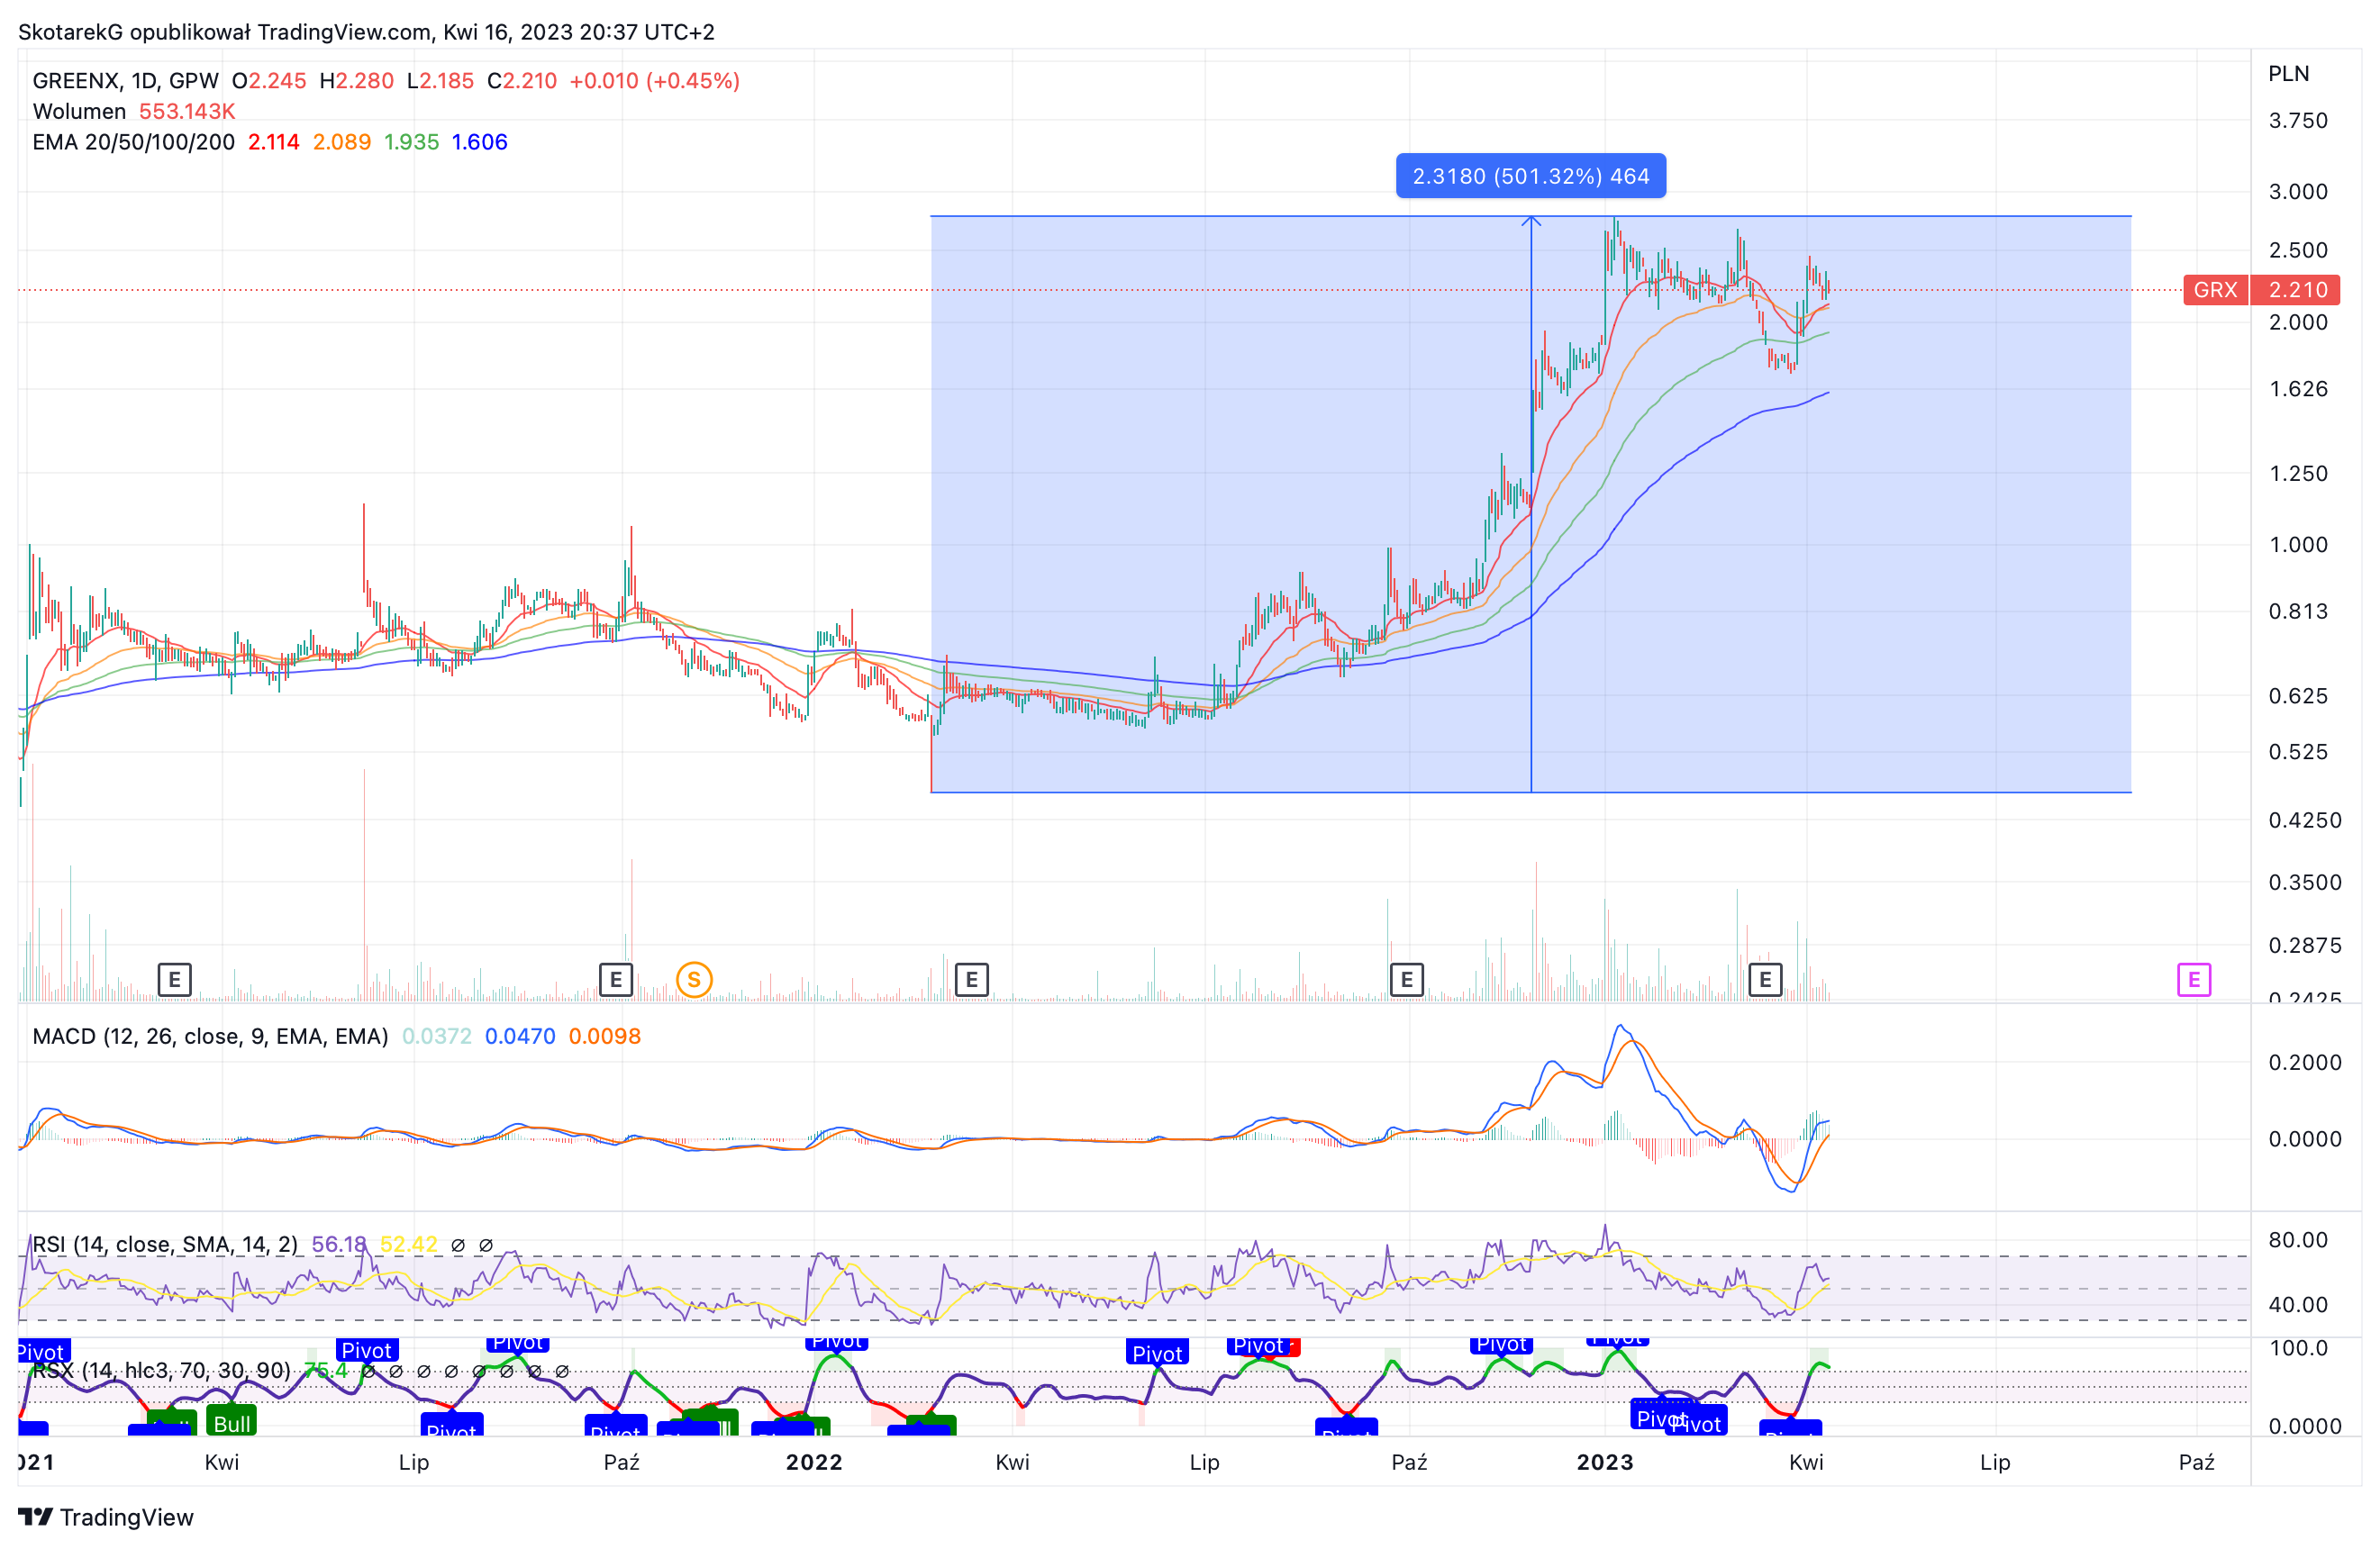
Task: Click the MACD (12, 26, close, 9, EMA, EMA) legend
Action: pyautogui.click(x=210, y=1036)
